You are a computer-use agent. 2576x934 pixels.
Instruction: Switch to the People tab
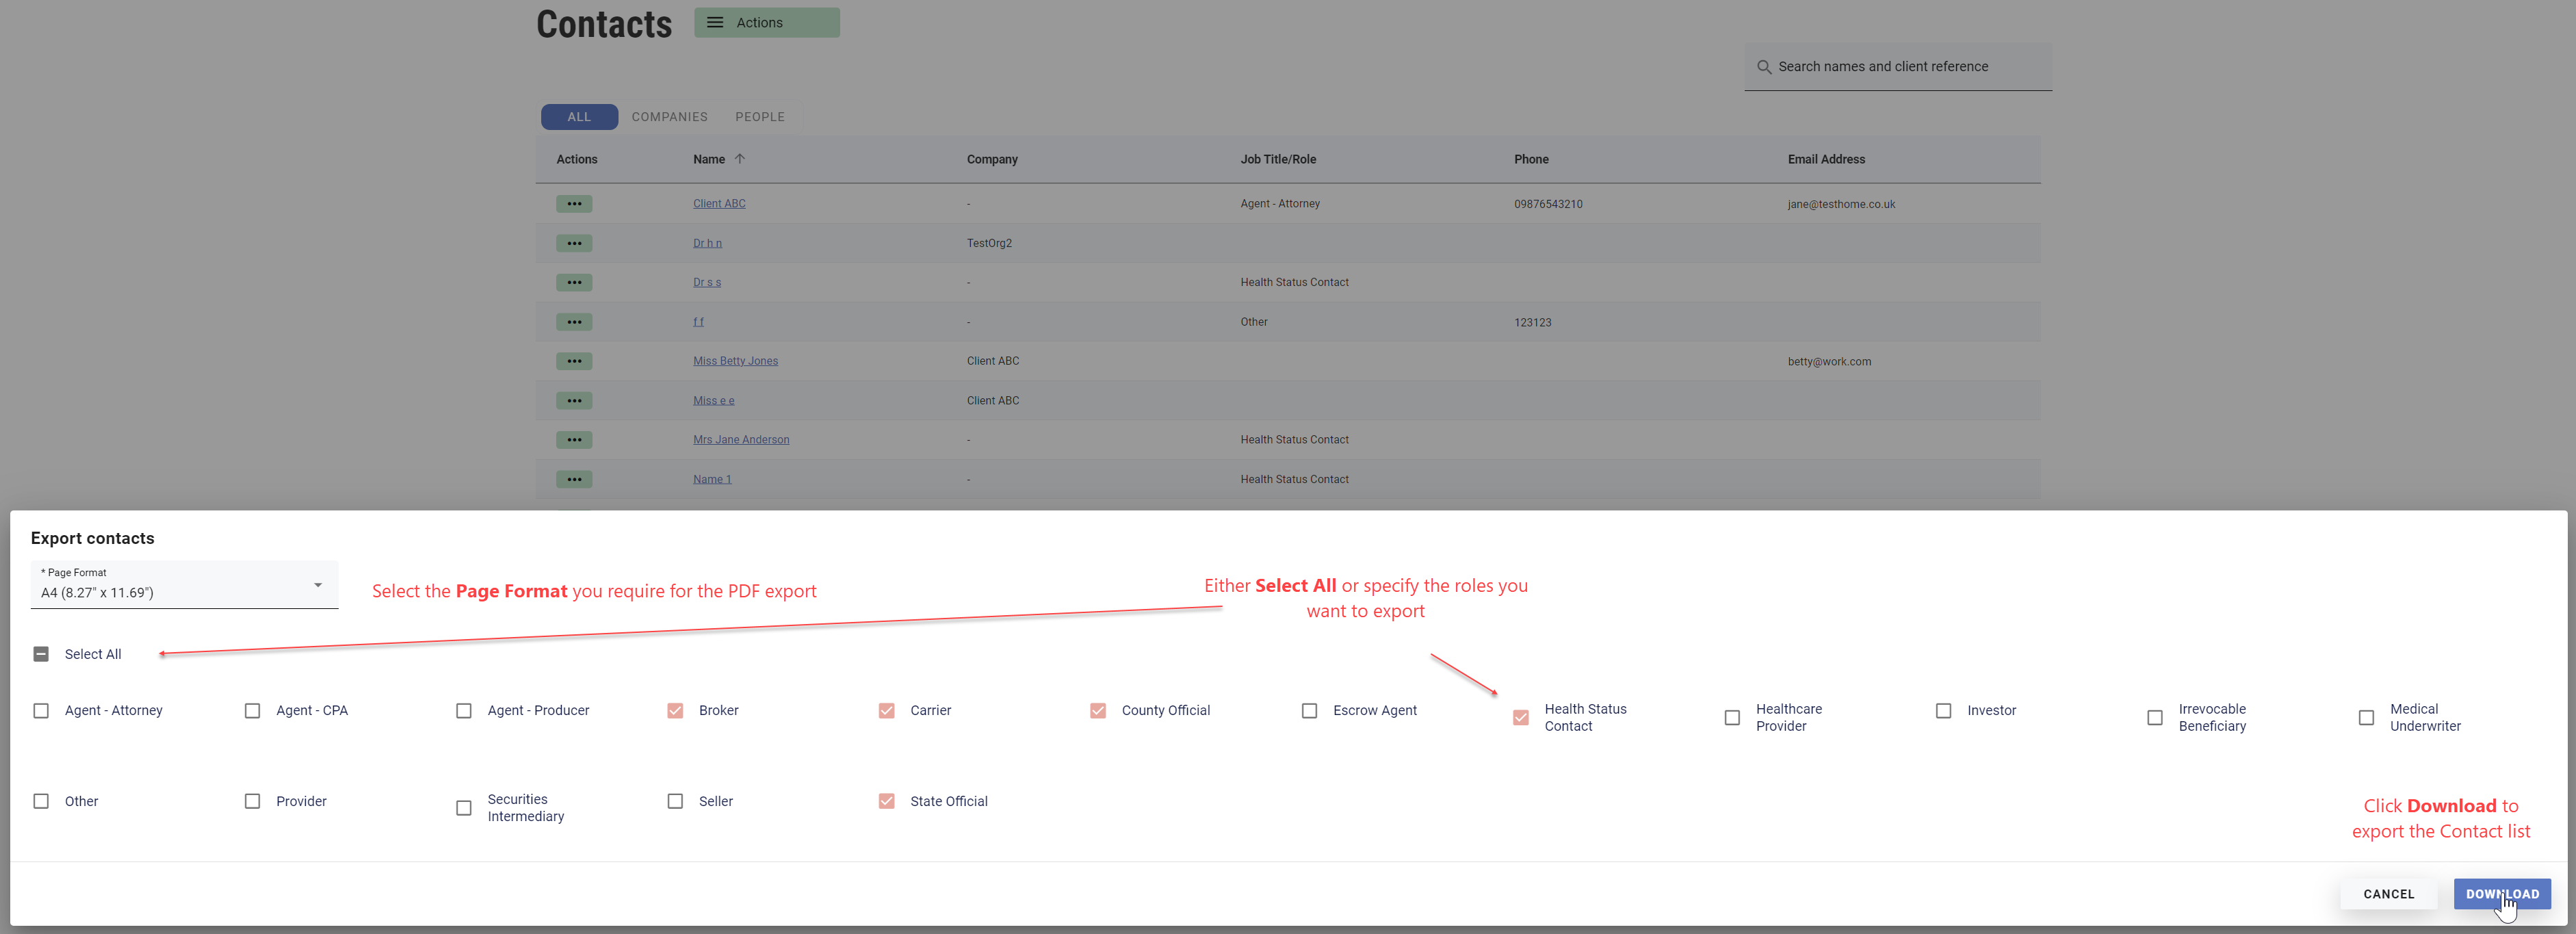coord(759,117)
